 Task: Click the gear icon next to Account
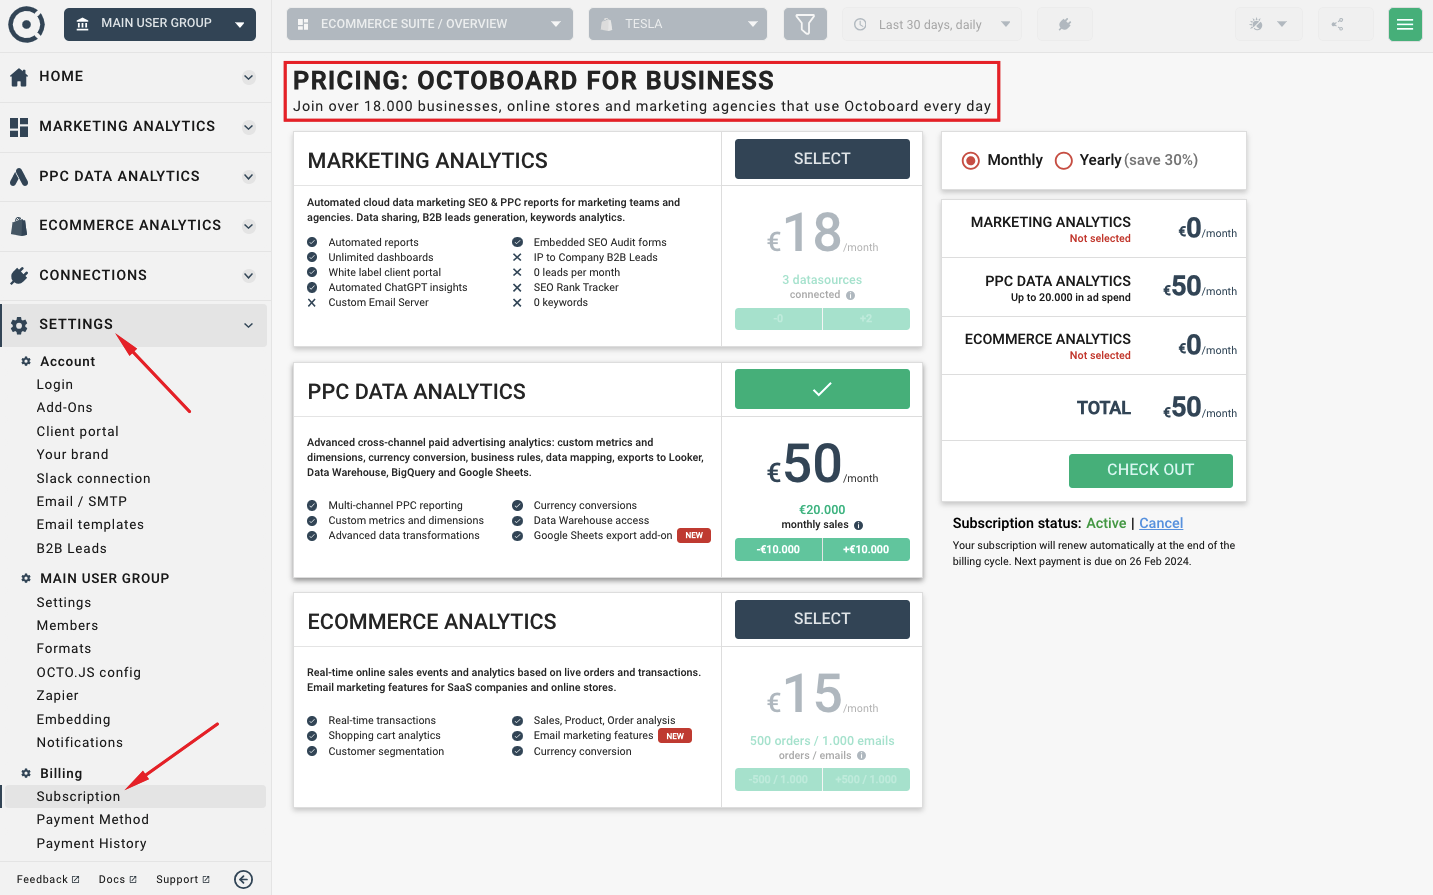click(26, 361)
